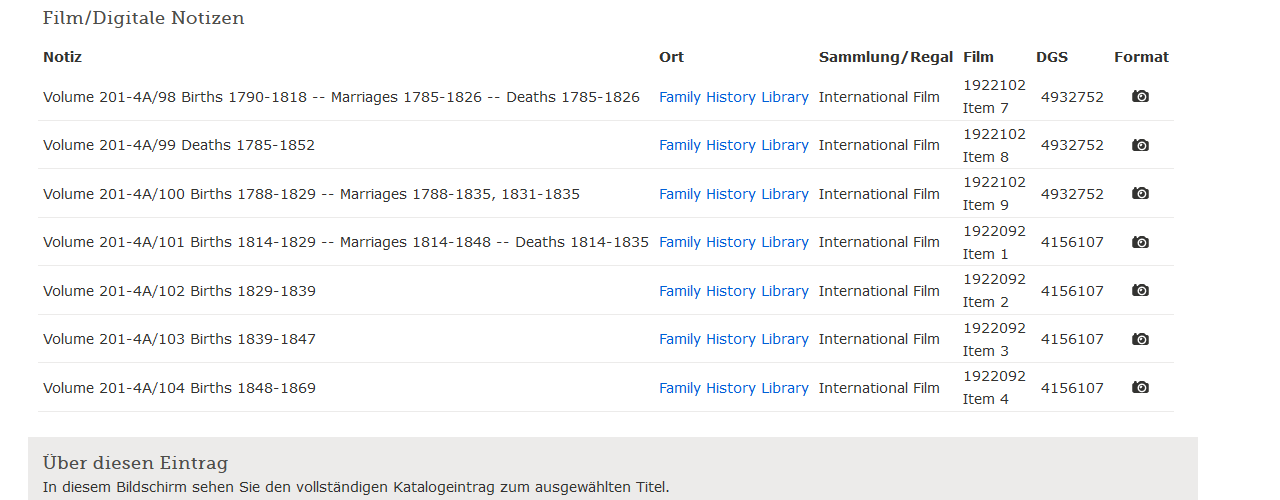
Task: Open camera icon for Births 1839-1847
Action: pos(1140,339)
